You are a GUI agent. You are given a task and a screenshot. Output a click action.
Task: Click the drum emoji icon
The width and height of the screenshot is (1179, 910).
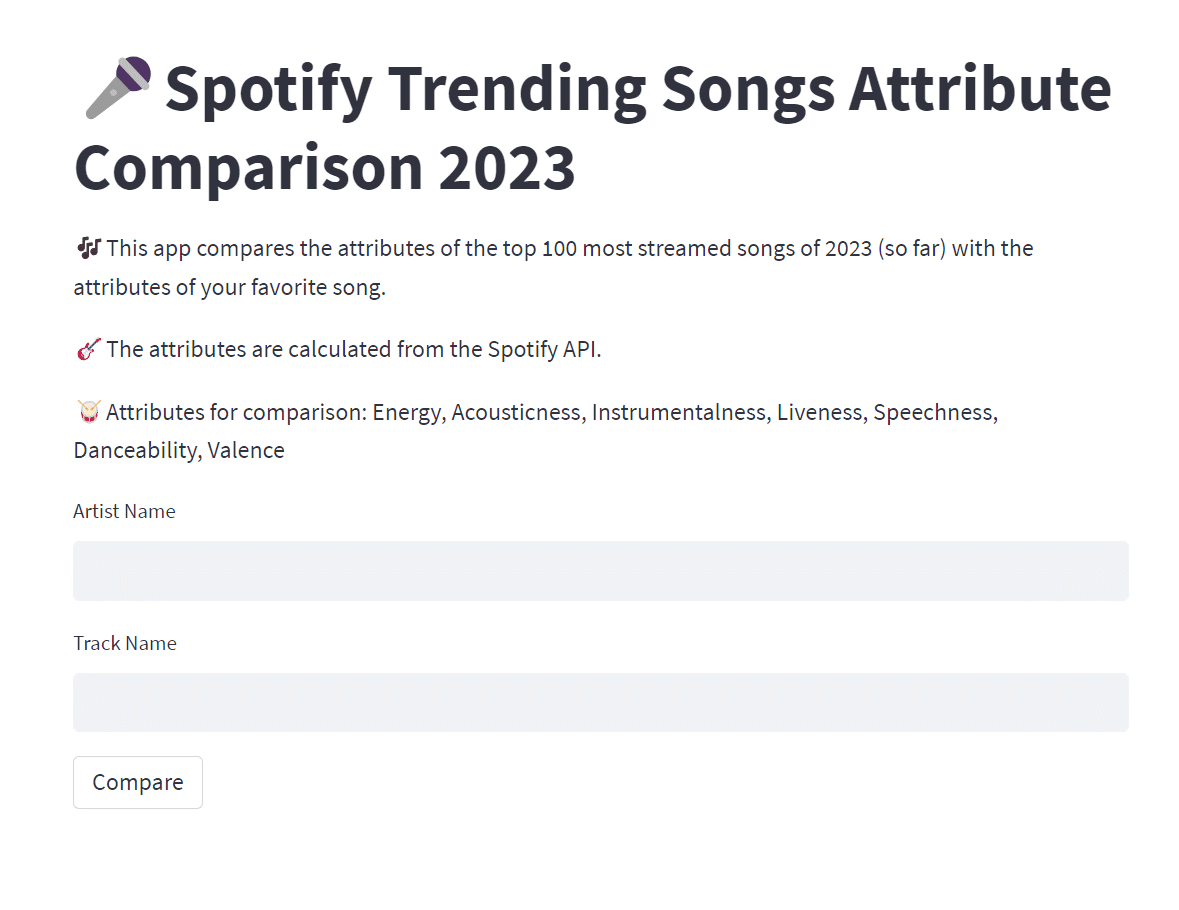pos(89,411)
